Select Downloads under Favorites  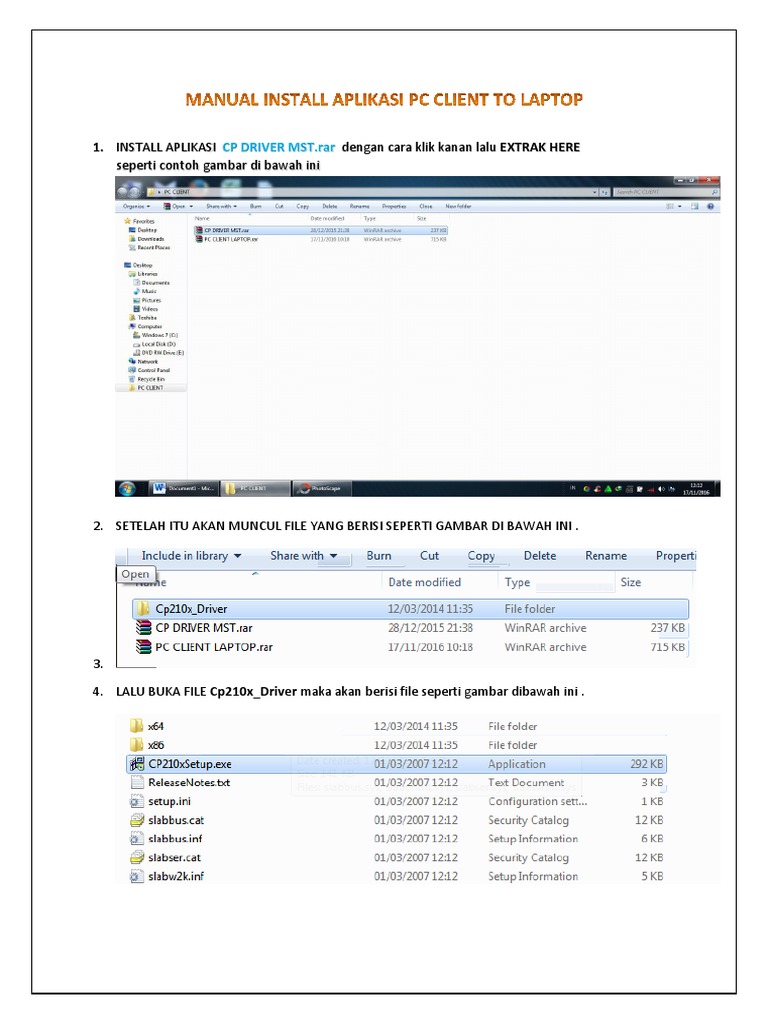tap(146, 239)
